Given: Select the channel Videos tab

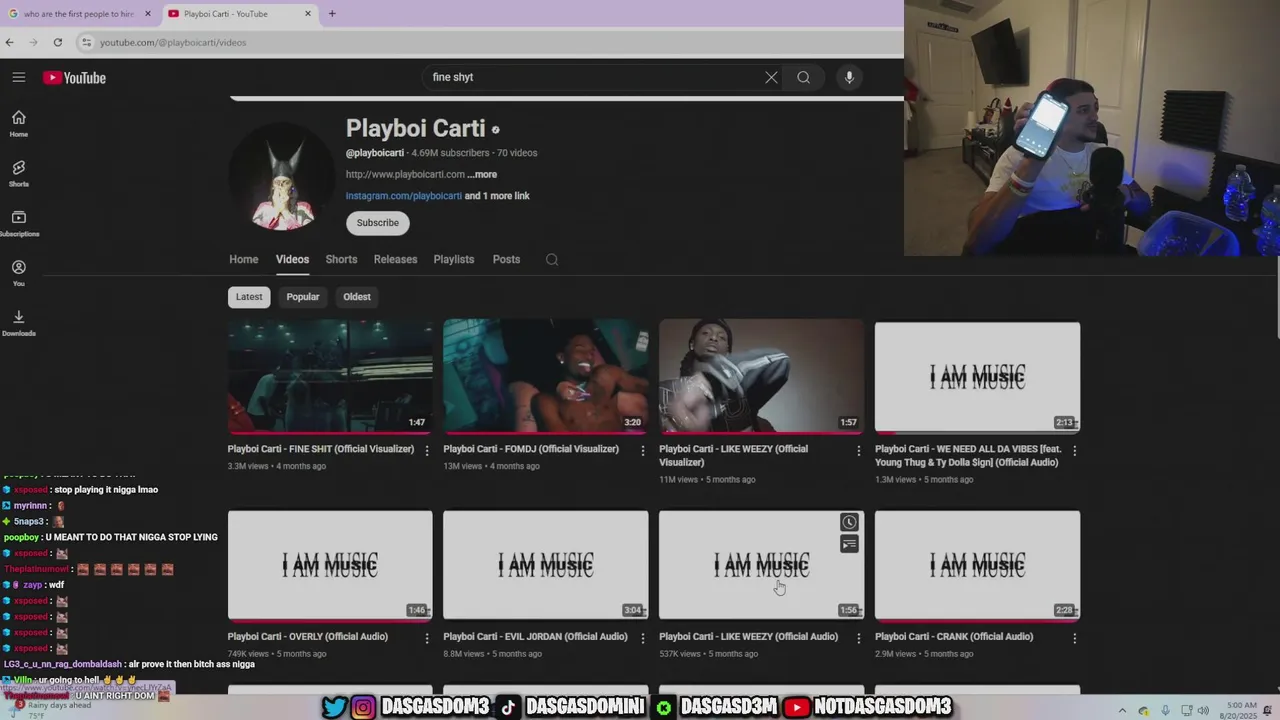Looking at the screenshot, I should 292,259.
